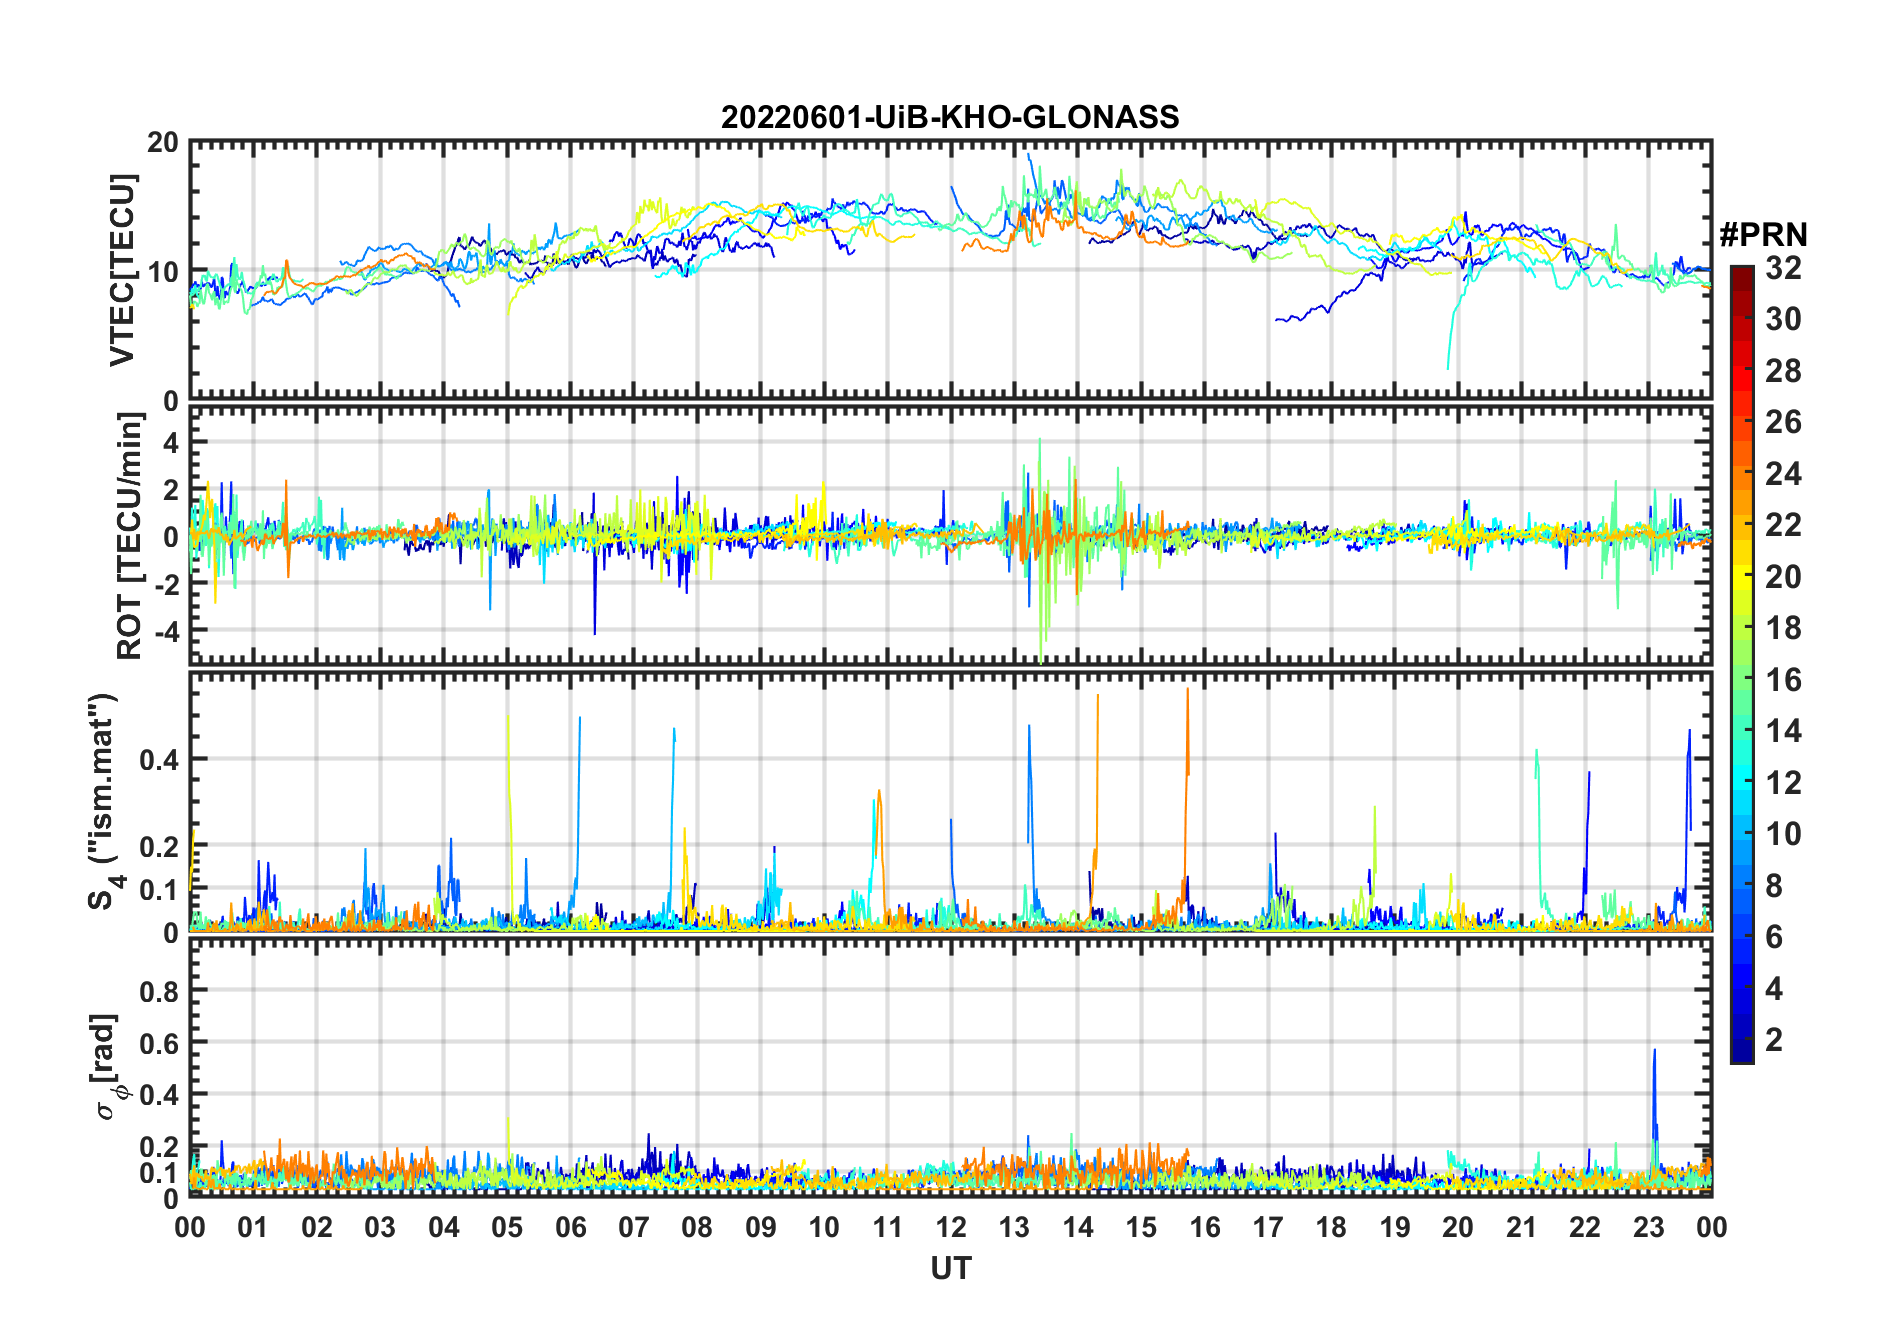Select colorbar tick label 16
This screenshot has width=1902, height=1330.
click(x=1783, y=680)
